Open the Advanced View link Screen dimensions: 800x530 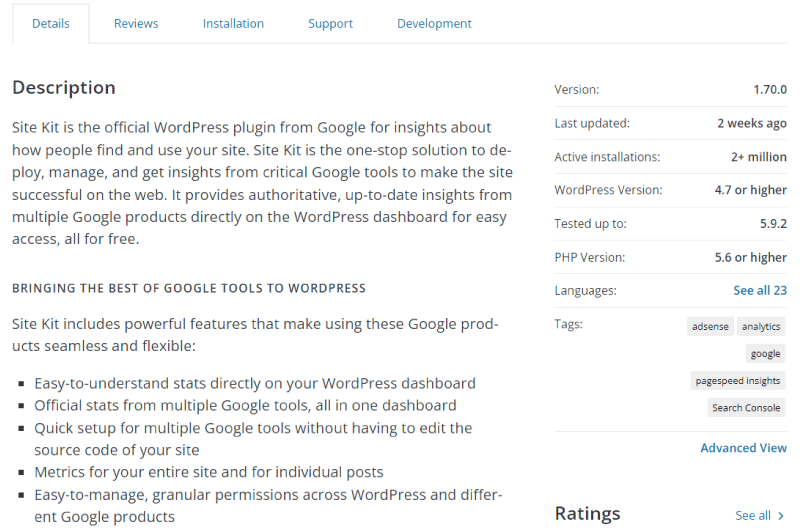tap(743, 448)
